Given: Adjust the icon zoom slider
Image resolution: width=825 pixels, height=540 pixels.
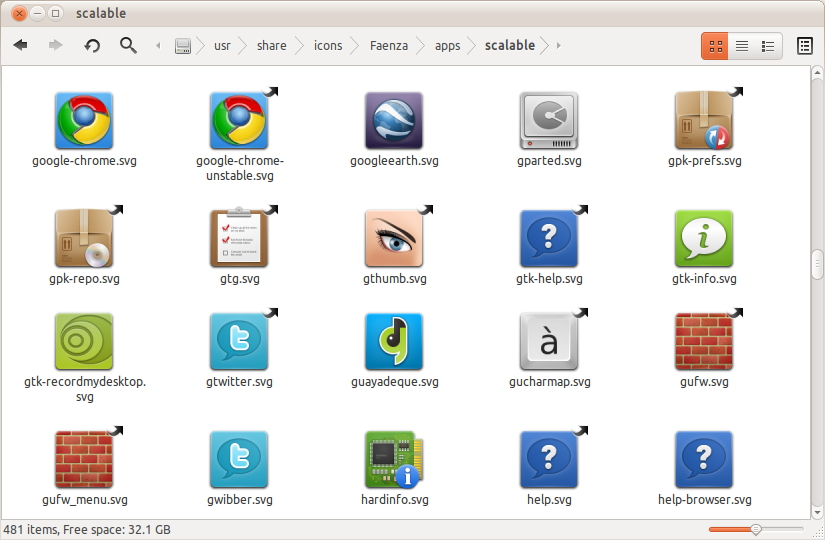Looking at the screenshot, I should click(x=756, y=529).
